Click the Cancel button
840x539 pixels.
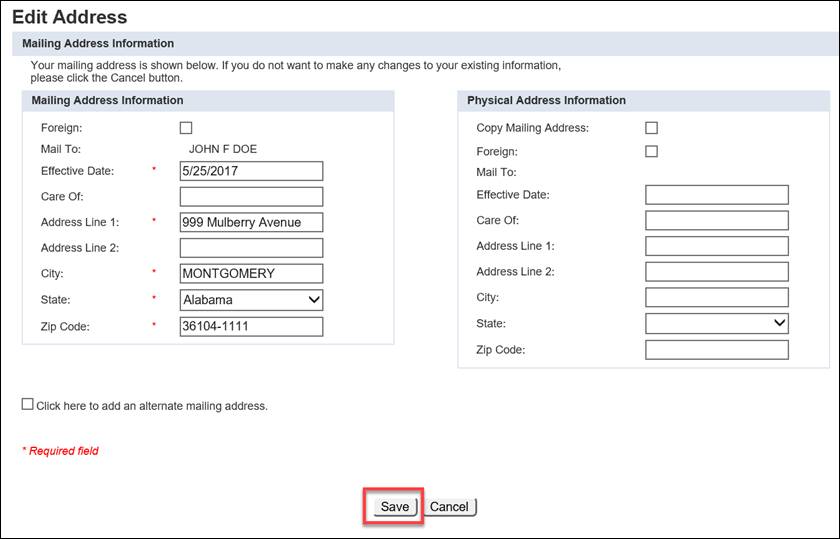(x=449, y=507)
